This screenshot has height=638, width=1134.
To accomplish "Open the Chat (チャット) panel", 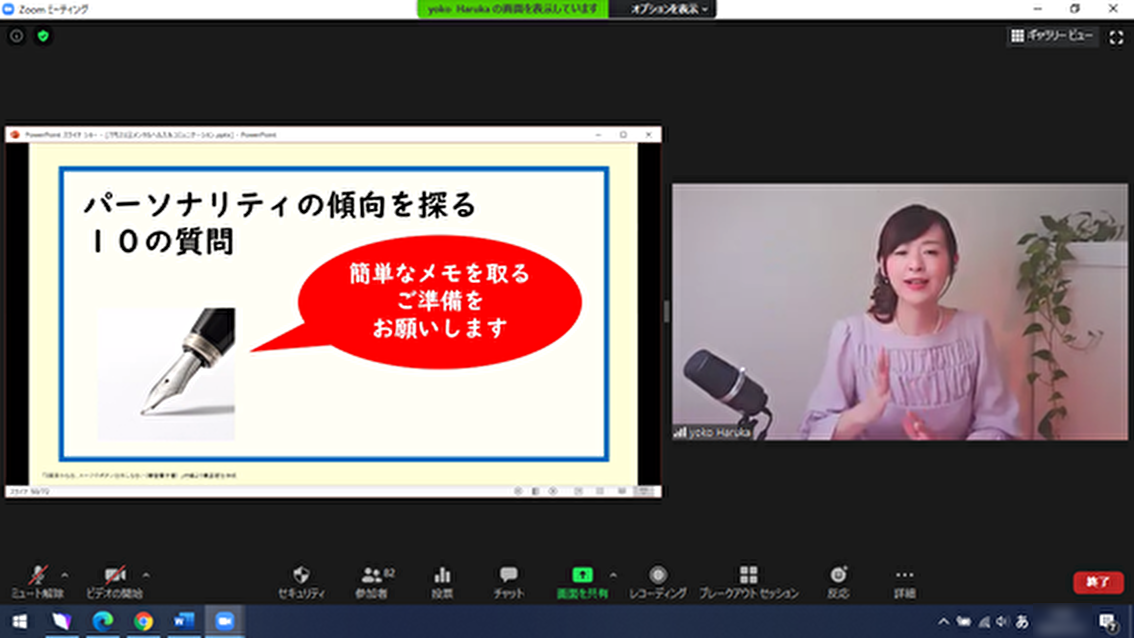I will (x=508, y=580).
